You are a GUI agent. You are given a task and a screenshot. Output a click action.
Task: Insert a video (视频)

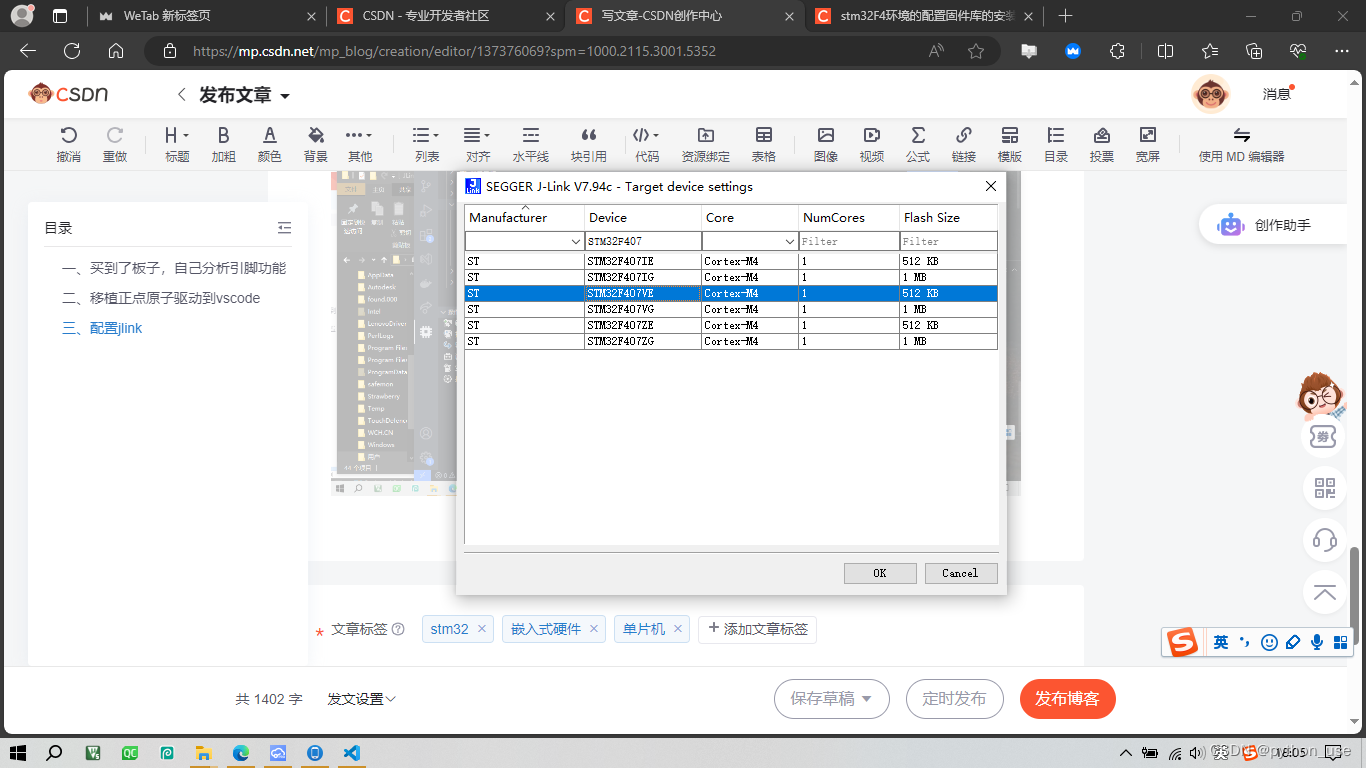tap(872, 144)
